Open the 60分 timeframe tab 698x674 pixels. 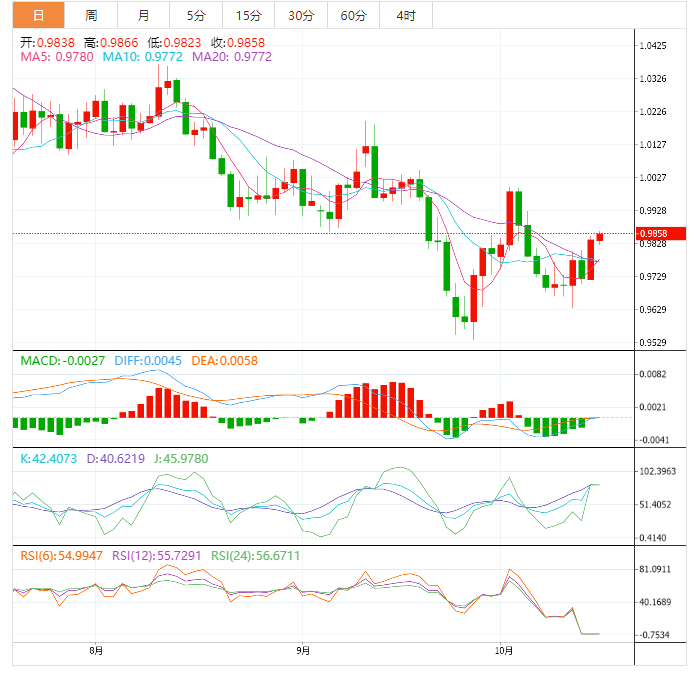tap(353, 15)
